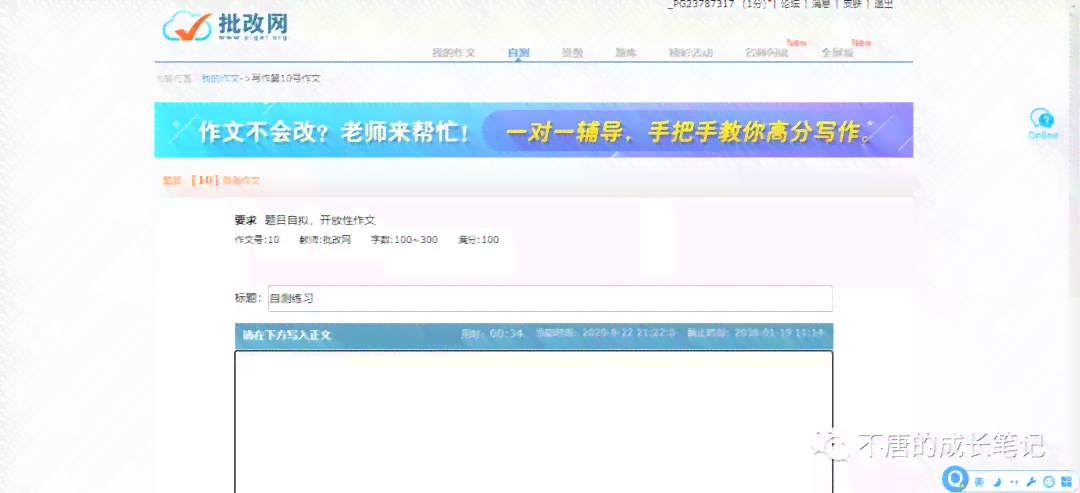Click the 皮肤 link at top
The width and height of the screenshot is (1080, 493).
click(852, 3)
